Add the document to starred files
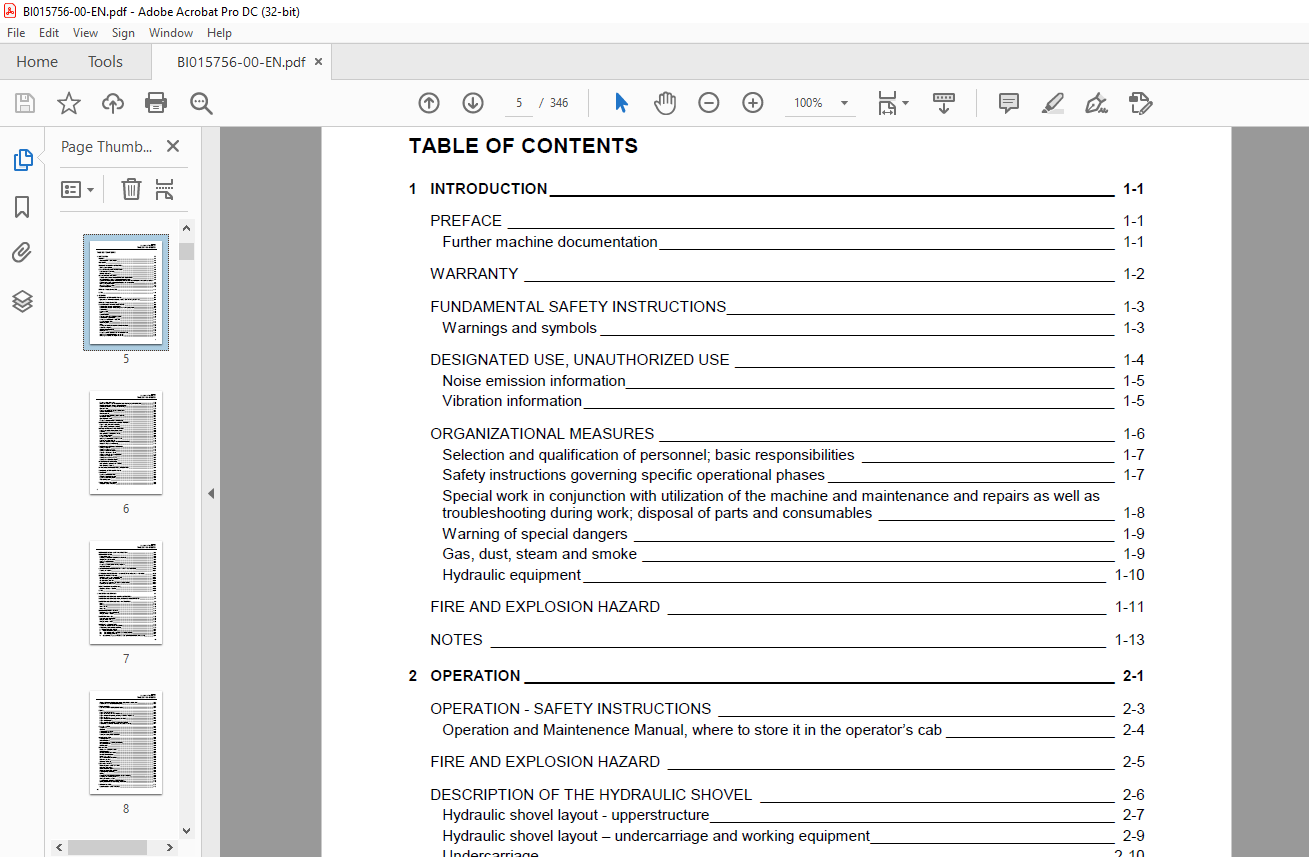Screen dimensions: 1309x857 (68, 103)
